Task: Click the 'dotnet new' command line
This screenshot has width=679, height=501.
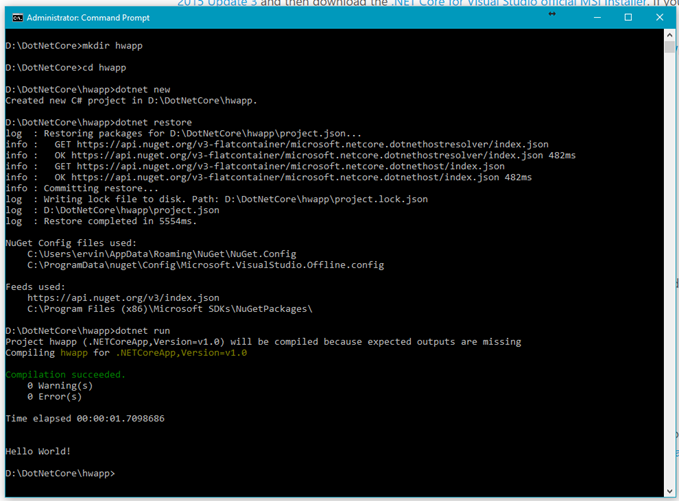Action: point(88,90)
